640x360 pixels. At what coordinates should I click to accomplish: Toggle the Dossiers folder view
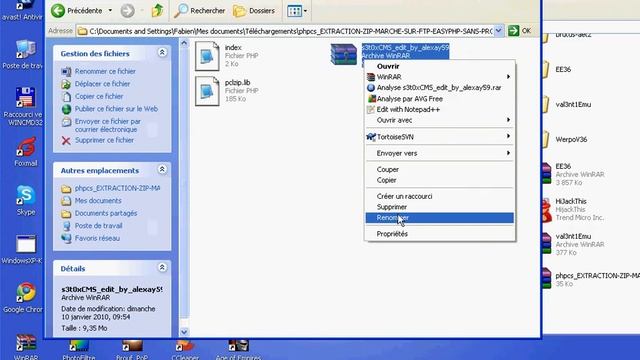(254, 11)
